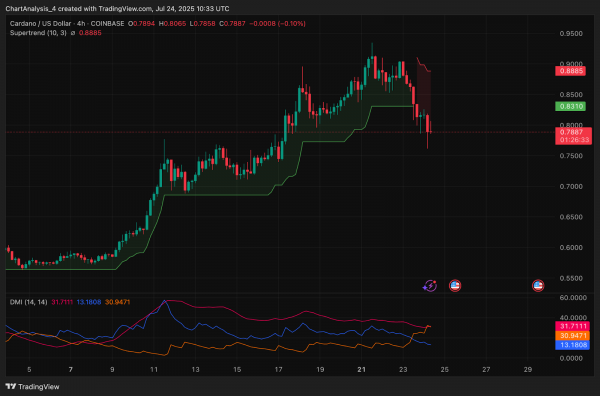Click date 11 on the time axis

[x=154, y=370]
